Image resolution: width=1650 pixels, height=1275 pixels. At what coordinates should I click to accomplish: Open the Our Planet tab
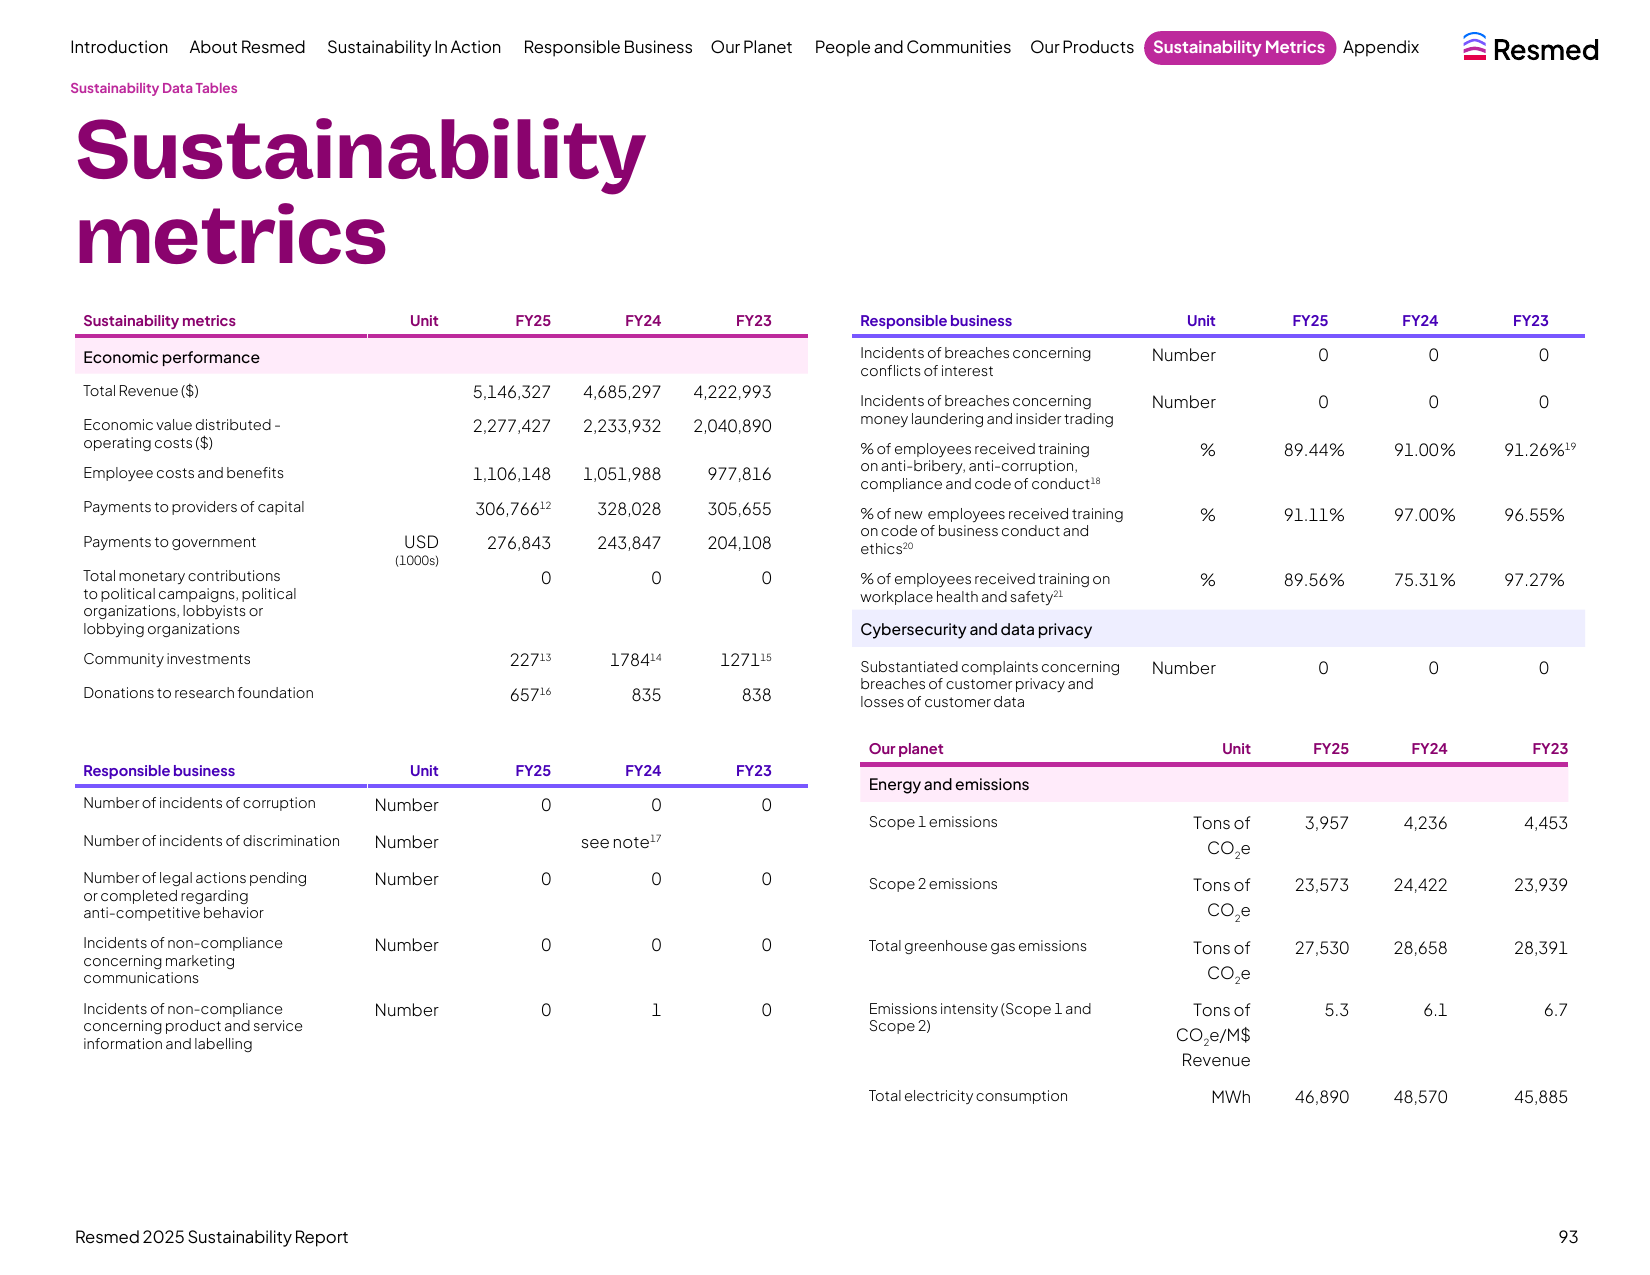[x=751, y=47]
